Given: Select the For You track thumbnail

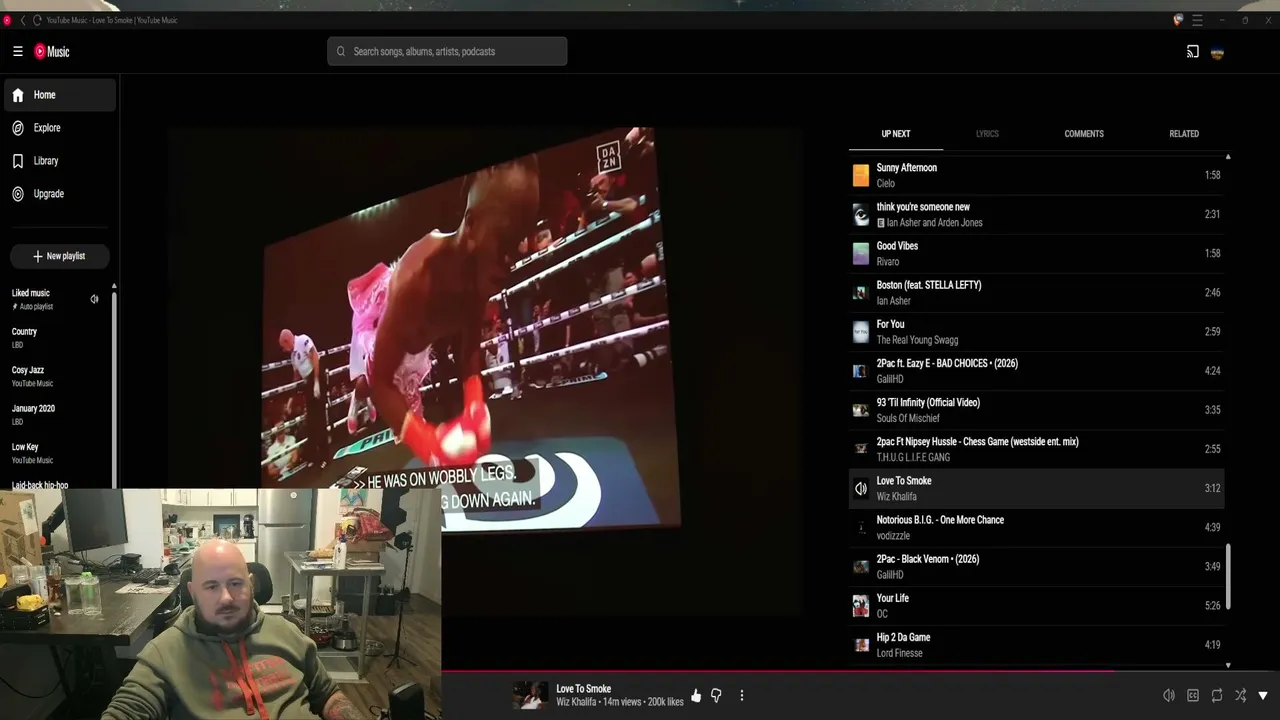Looking at the screenshot, I should pyautogui.click(x=860, y=331).
